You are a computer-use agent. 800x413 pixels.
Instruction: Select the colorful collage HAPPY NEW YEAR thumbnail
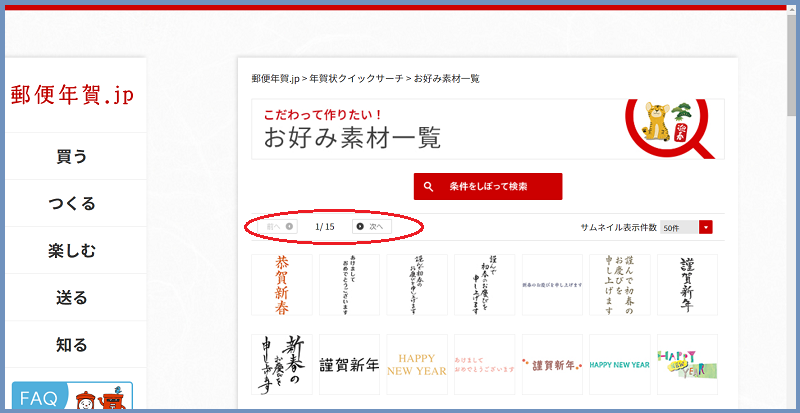coord(687,365)
